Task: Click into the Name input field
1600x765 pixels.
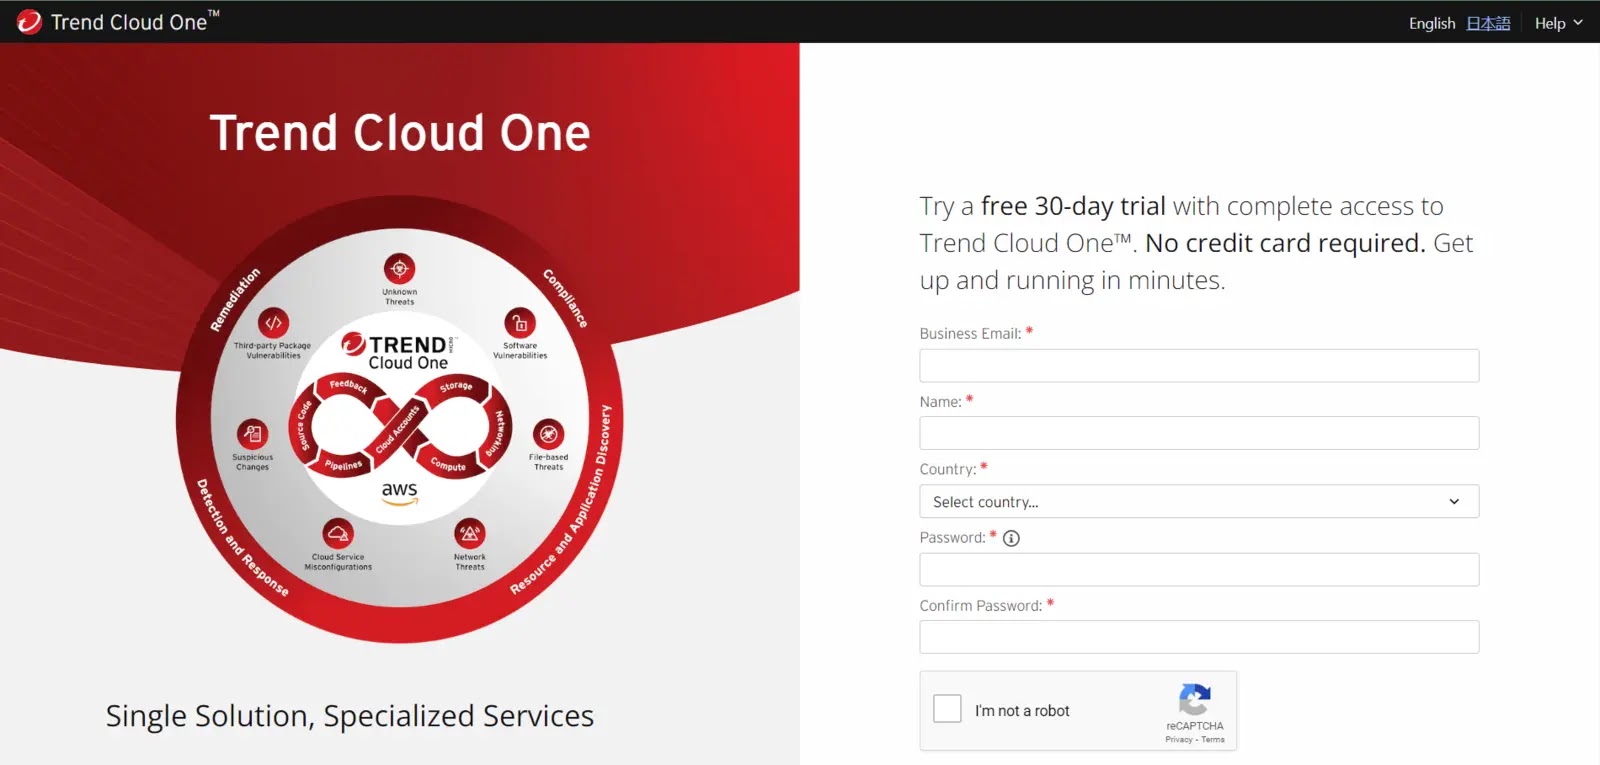Action: pos(1198,433)
